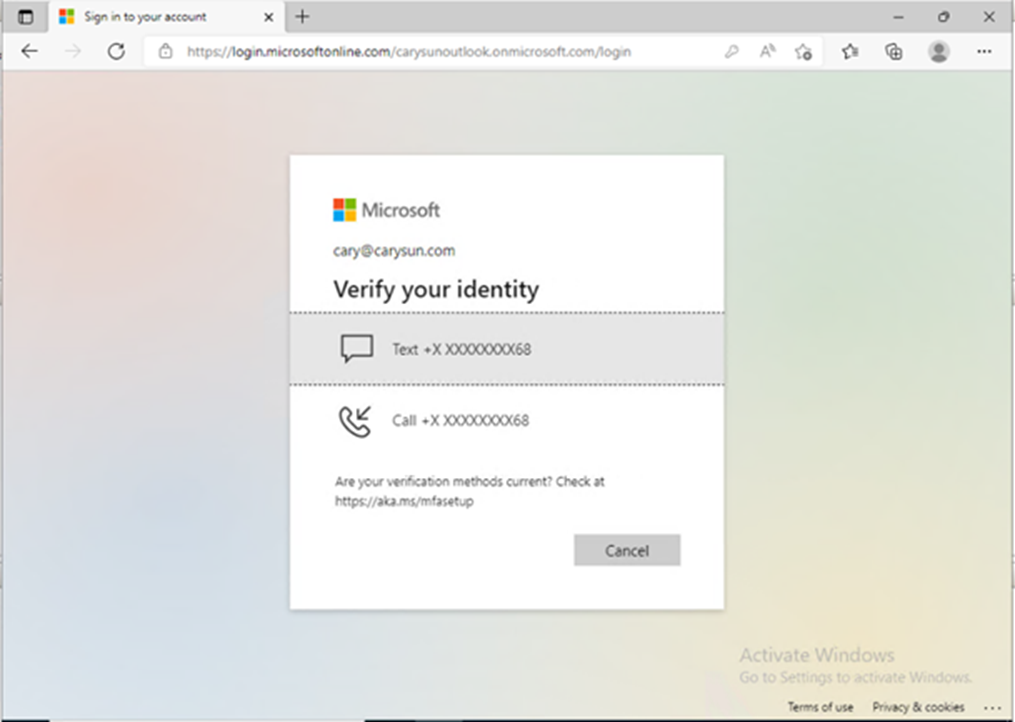Click the incoming phone call icon
The width and height of the screenshot is (1015, 722).
click(355, 421)
